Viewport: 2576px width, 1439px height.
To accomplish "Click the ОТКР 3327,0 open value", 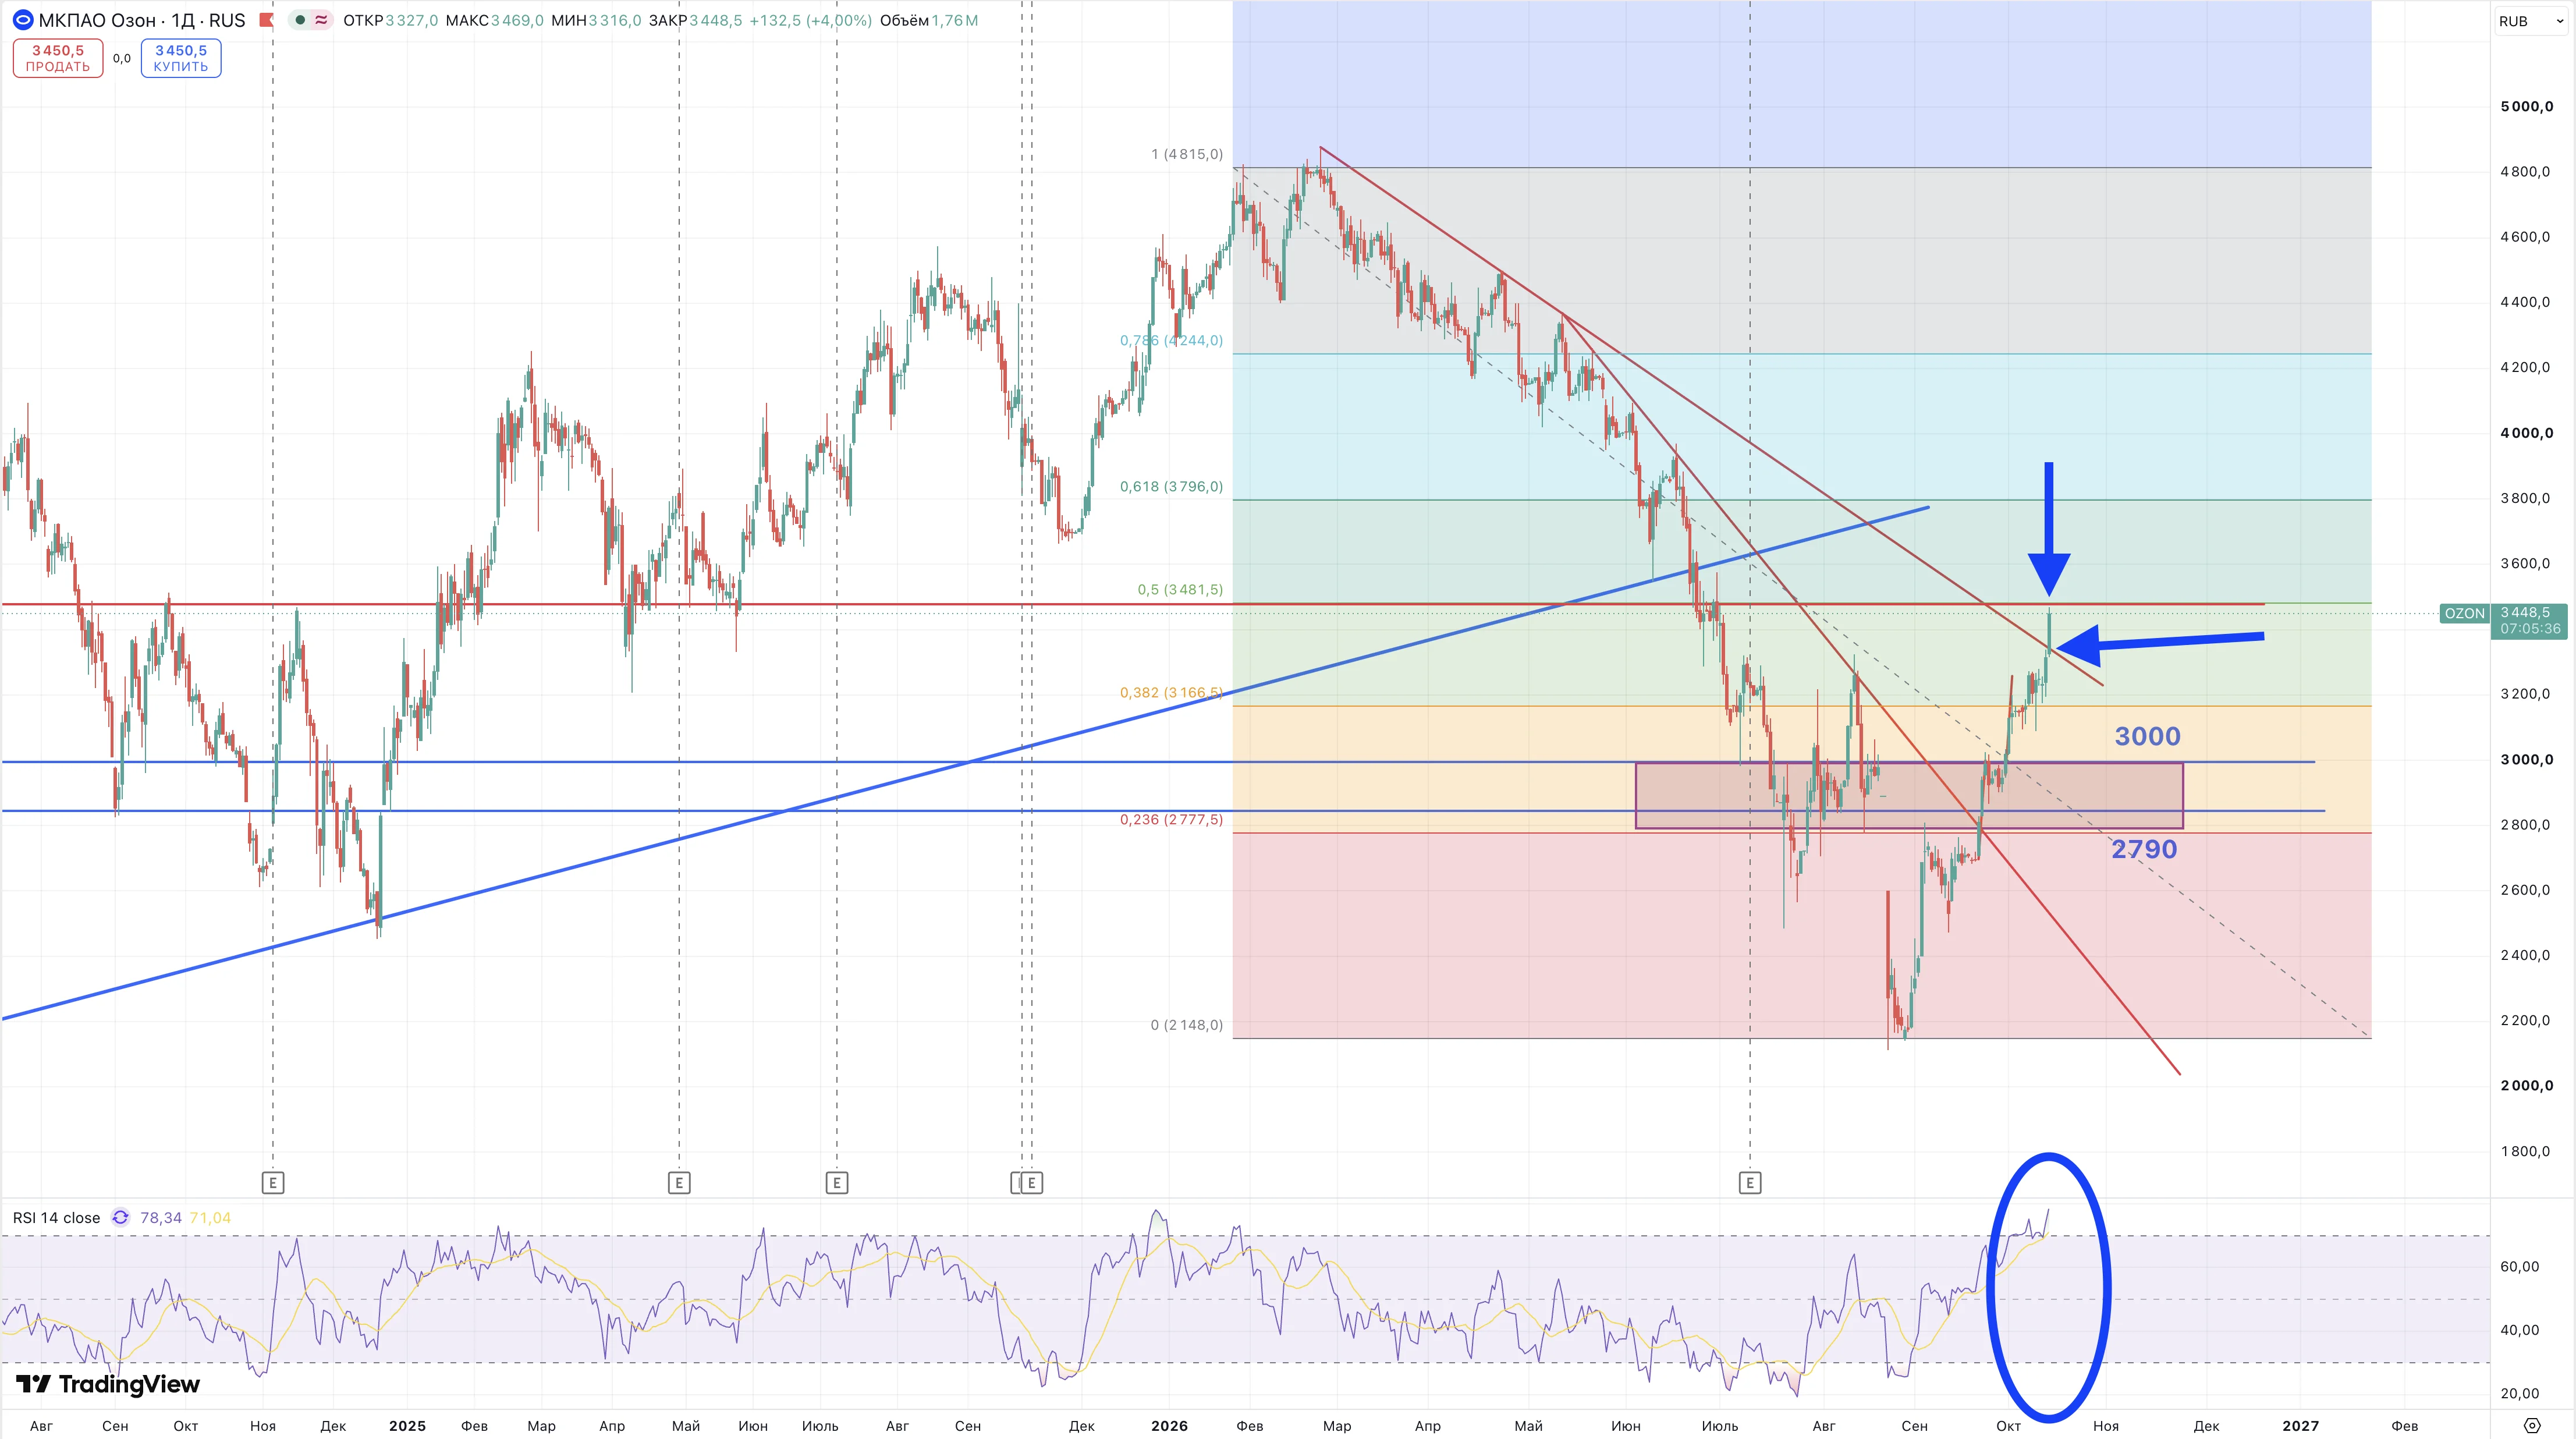I will point(391,20).
